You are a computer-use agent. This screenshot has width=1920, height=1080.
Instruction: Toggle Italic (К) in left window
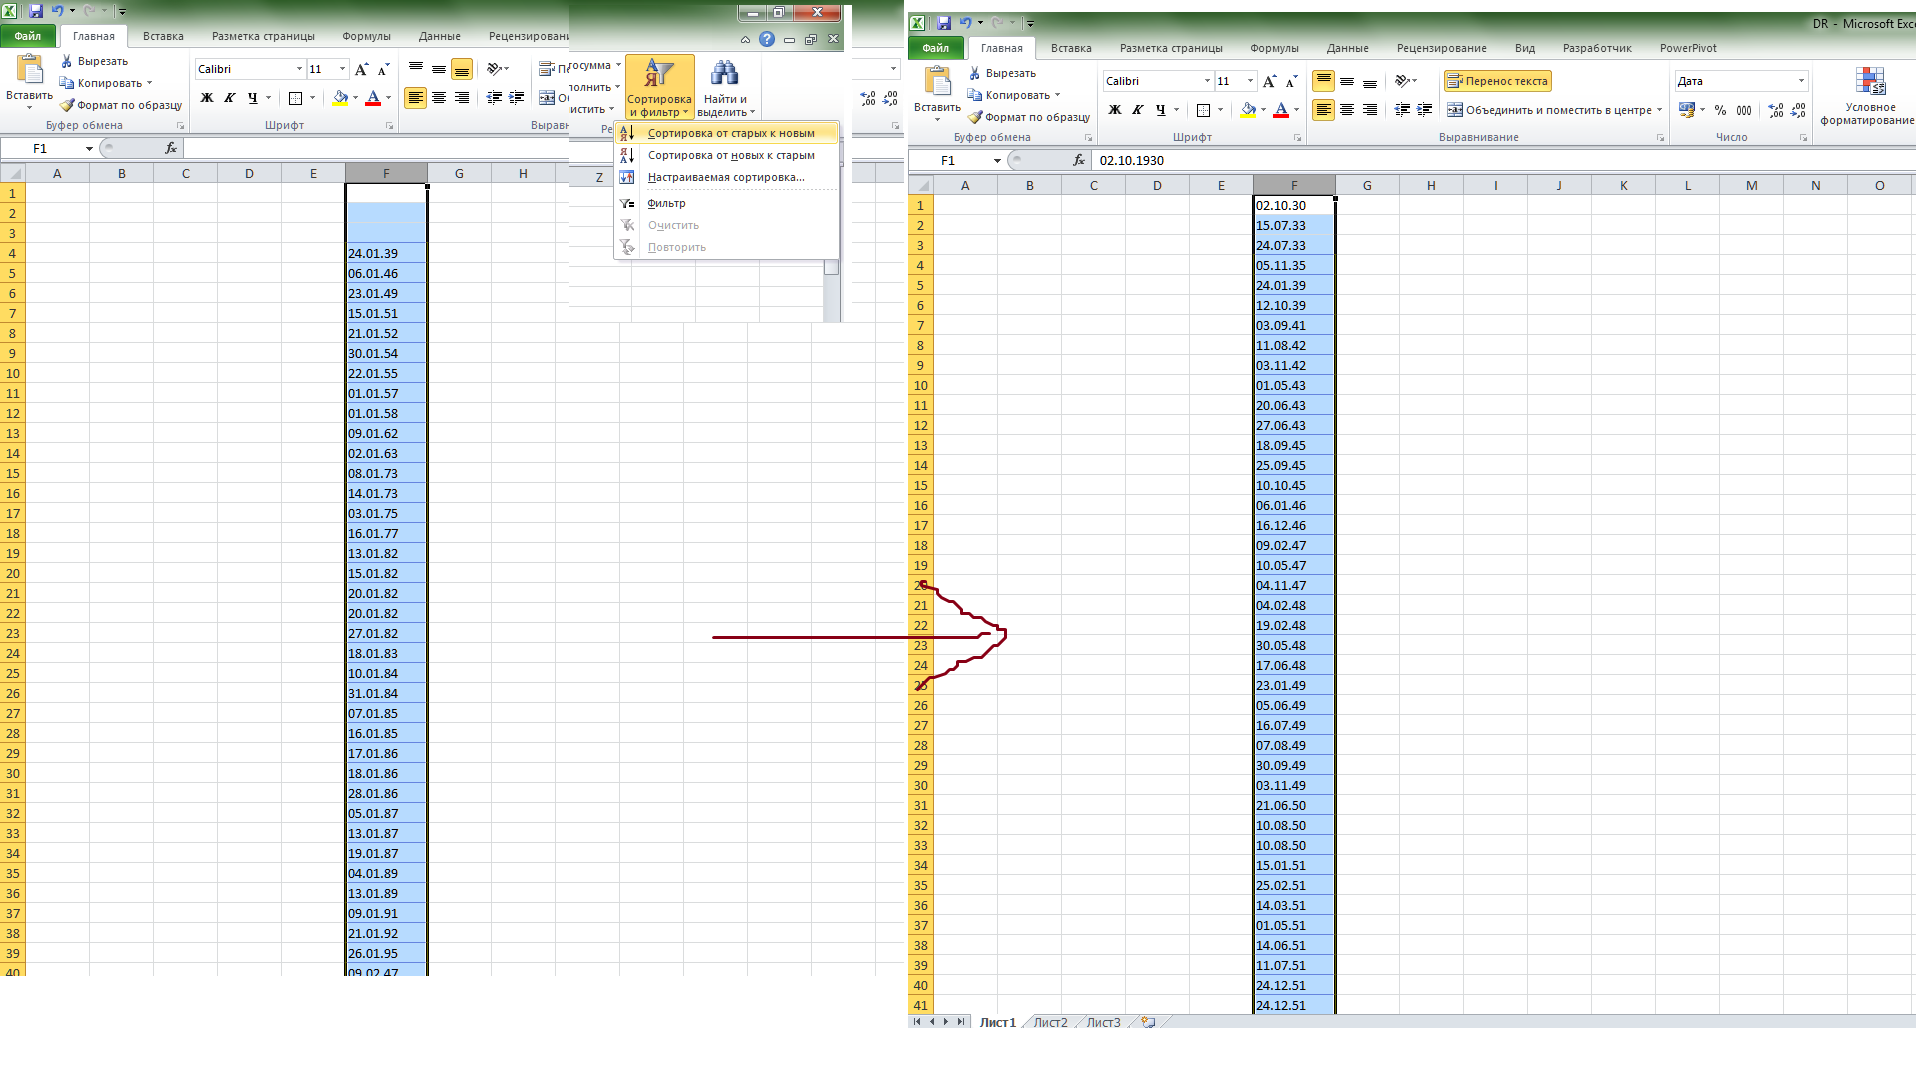point(230,98)
